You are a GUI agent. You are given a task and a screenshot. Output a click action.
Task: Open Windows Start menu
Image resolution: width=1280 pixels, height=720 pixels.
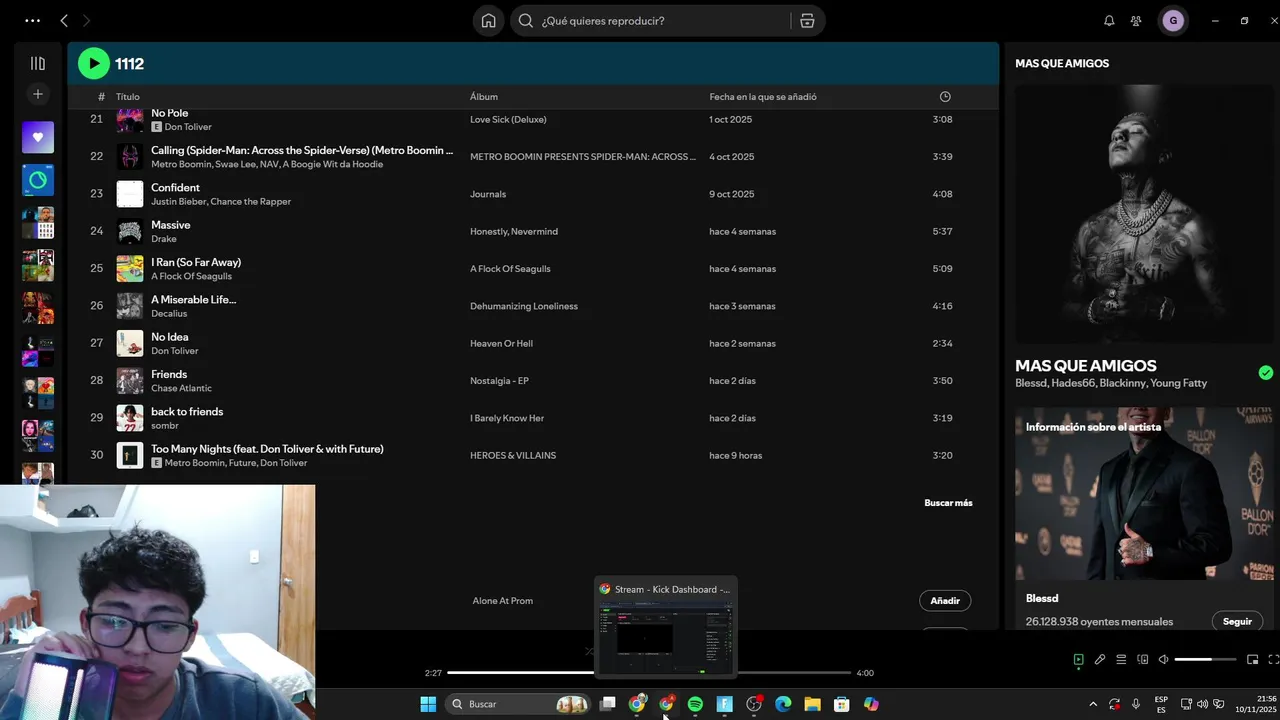tap(428, 704)
